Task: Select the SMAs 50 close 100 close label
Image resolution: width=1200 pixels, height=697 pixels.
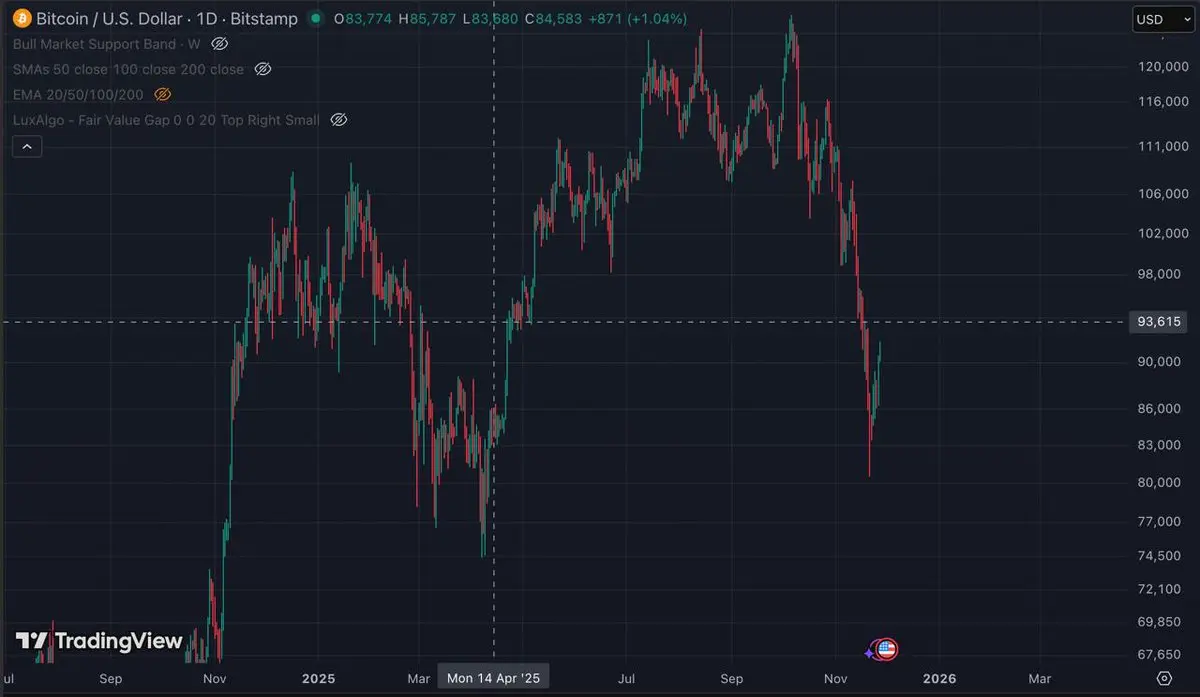Action: pyautogui.click(x=128, y=69)
